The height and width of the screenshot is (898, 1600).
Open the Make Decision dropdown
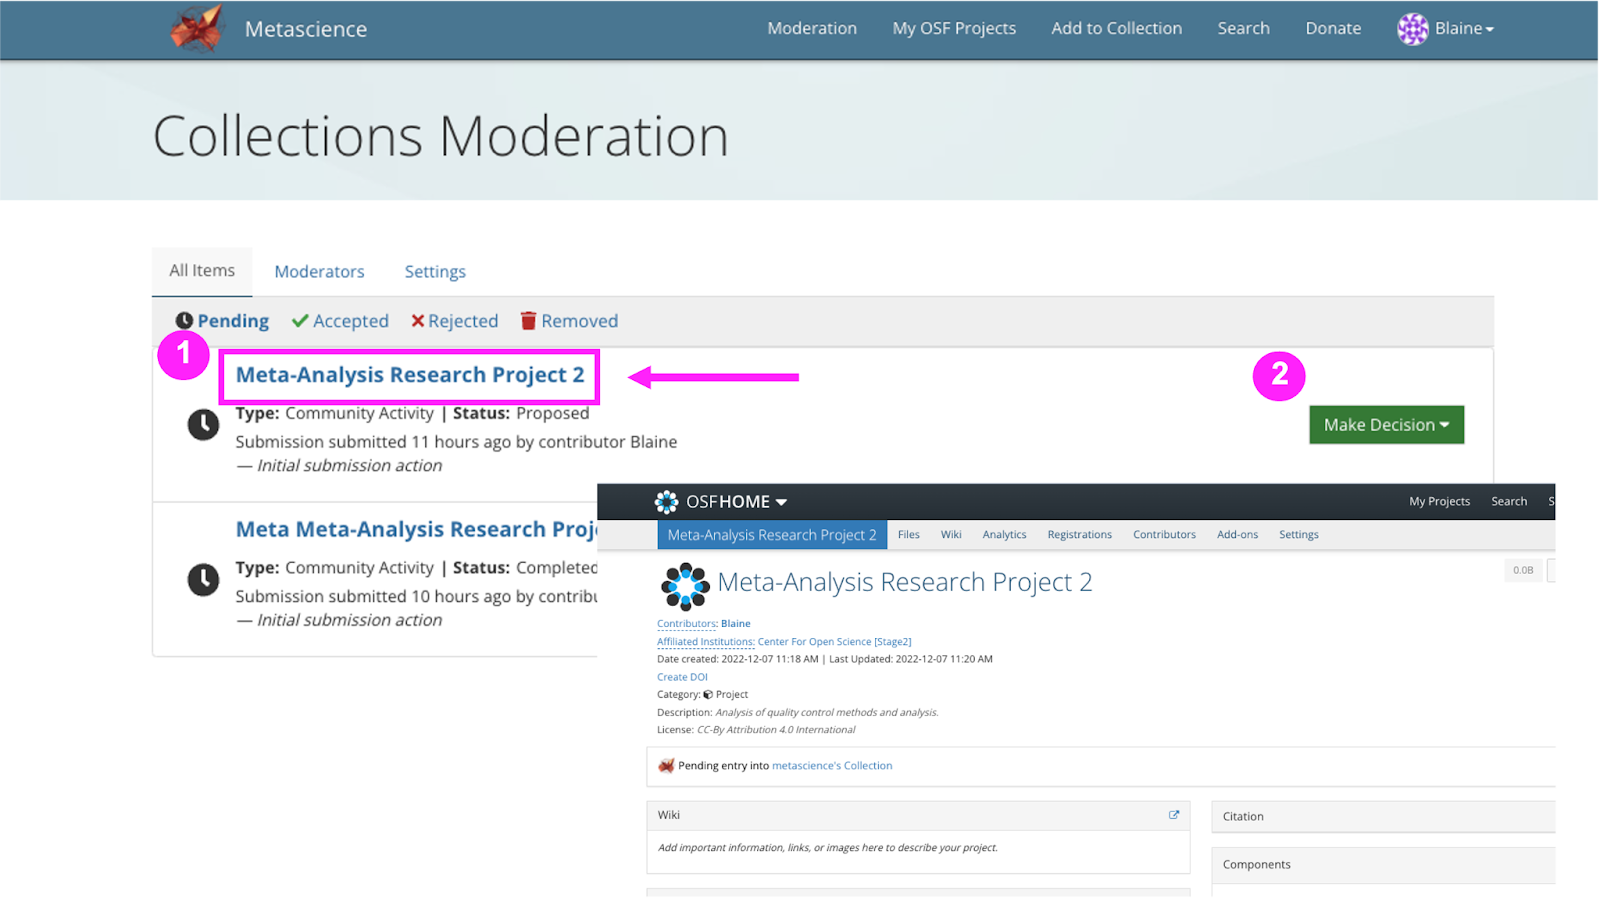pos(1386,425)
